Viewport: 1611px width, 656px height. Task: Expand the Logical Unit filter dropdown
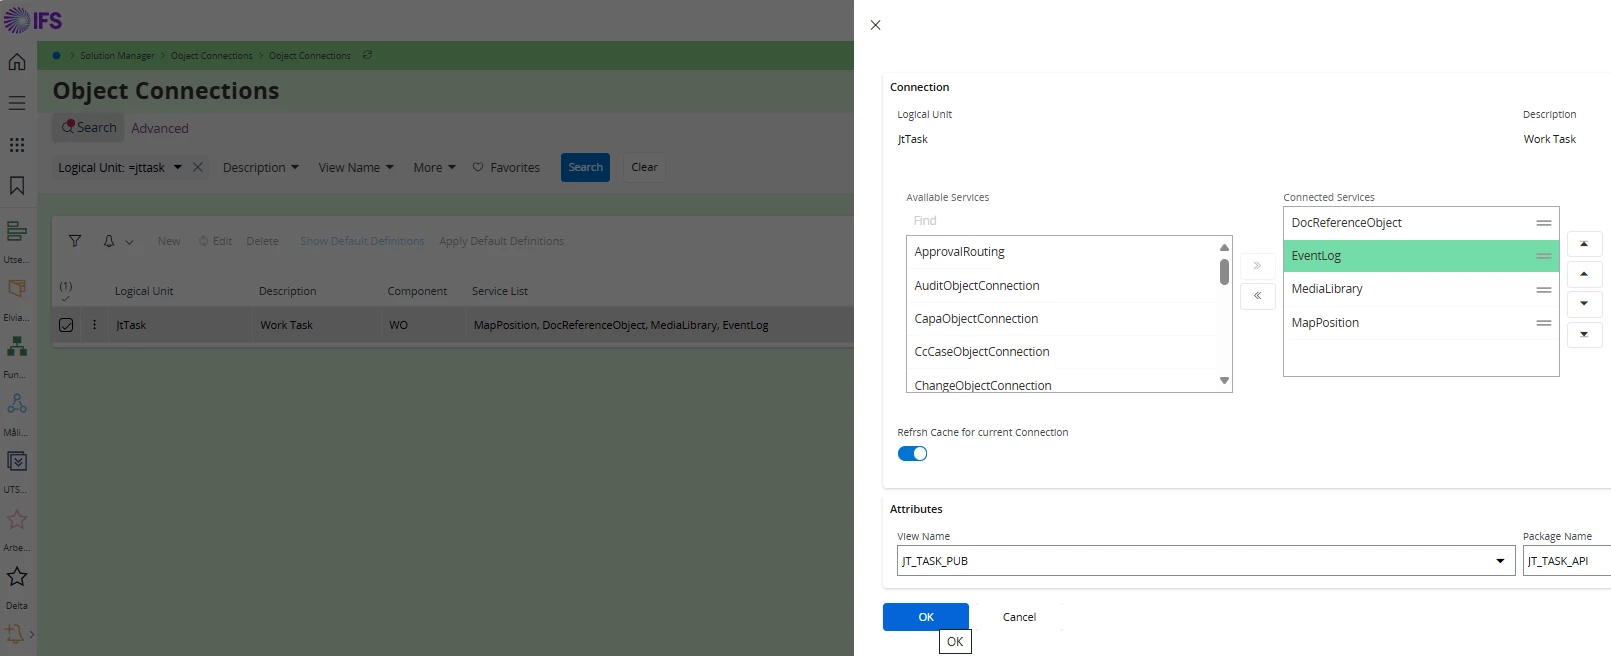coord(178,167)
